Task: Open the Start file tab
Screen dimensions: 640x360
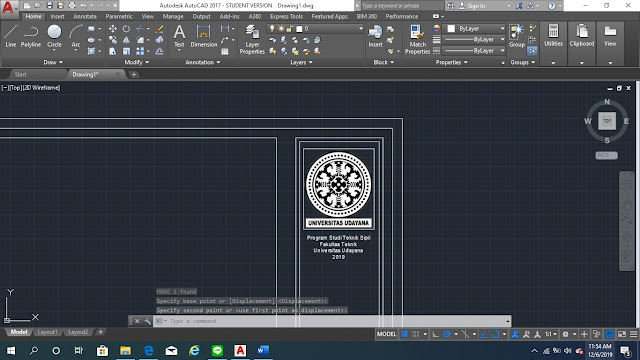Action: click(20, 74)
